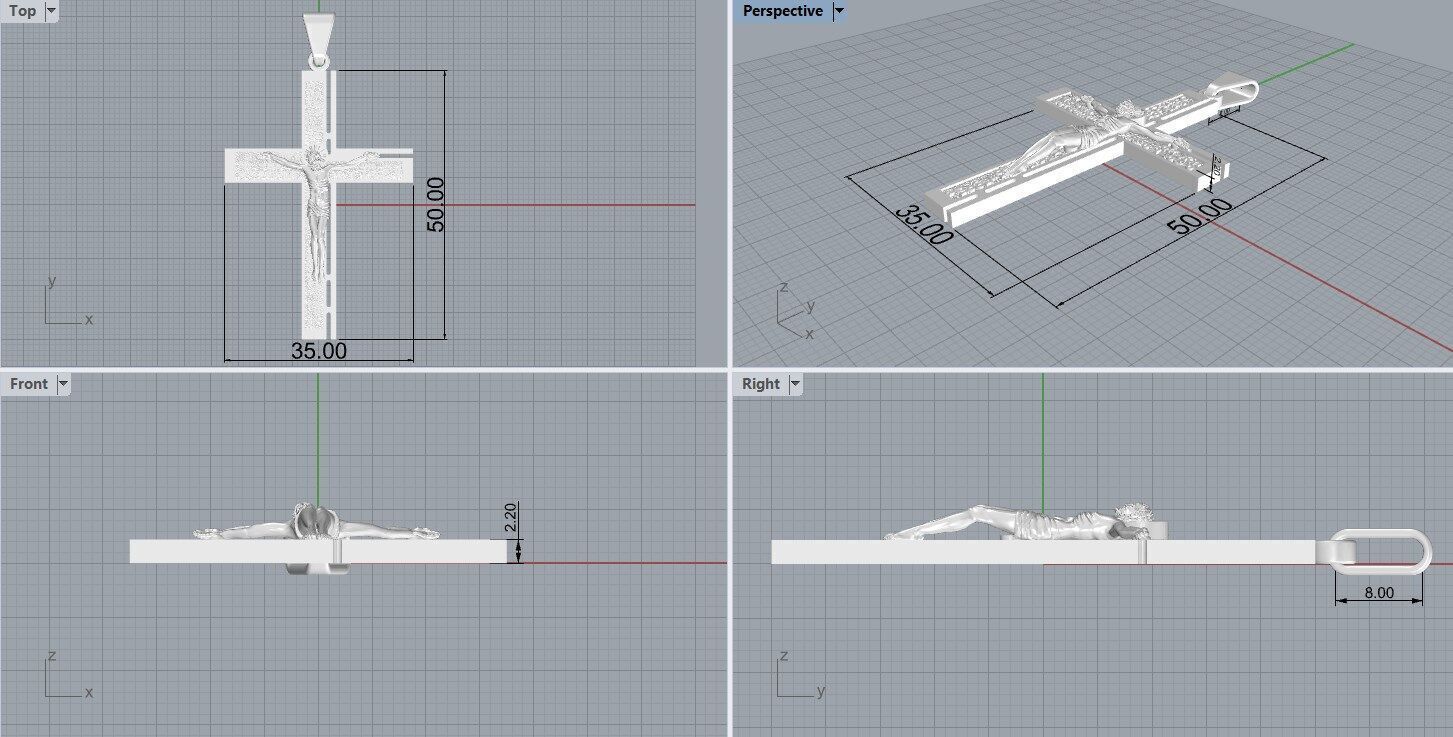
Task: Select the 50.00 dimension in Top view
Action: 436,205
